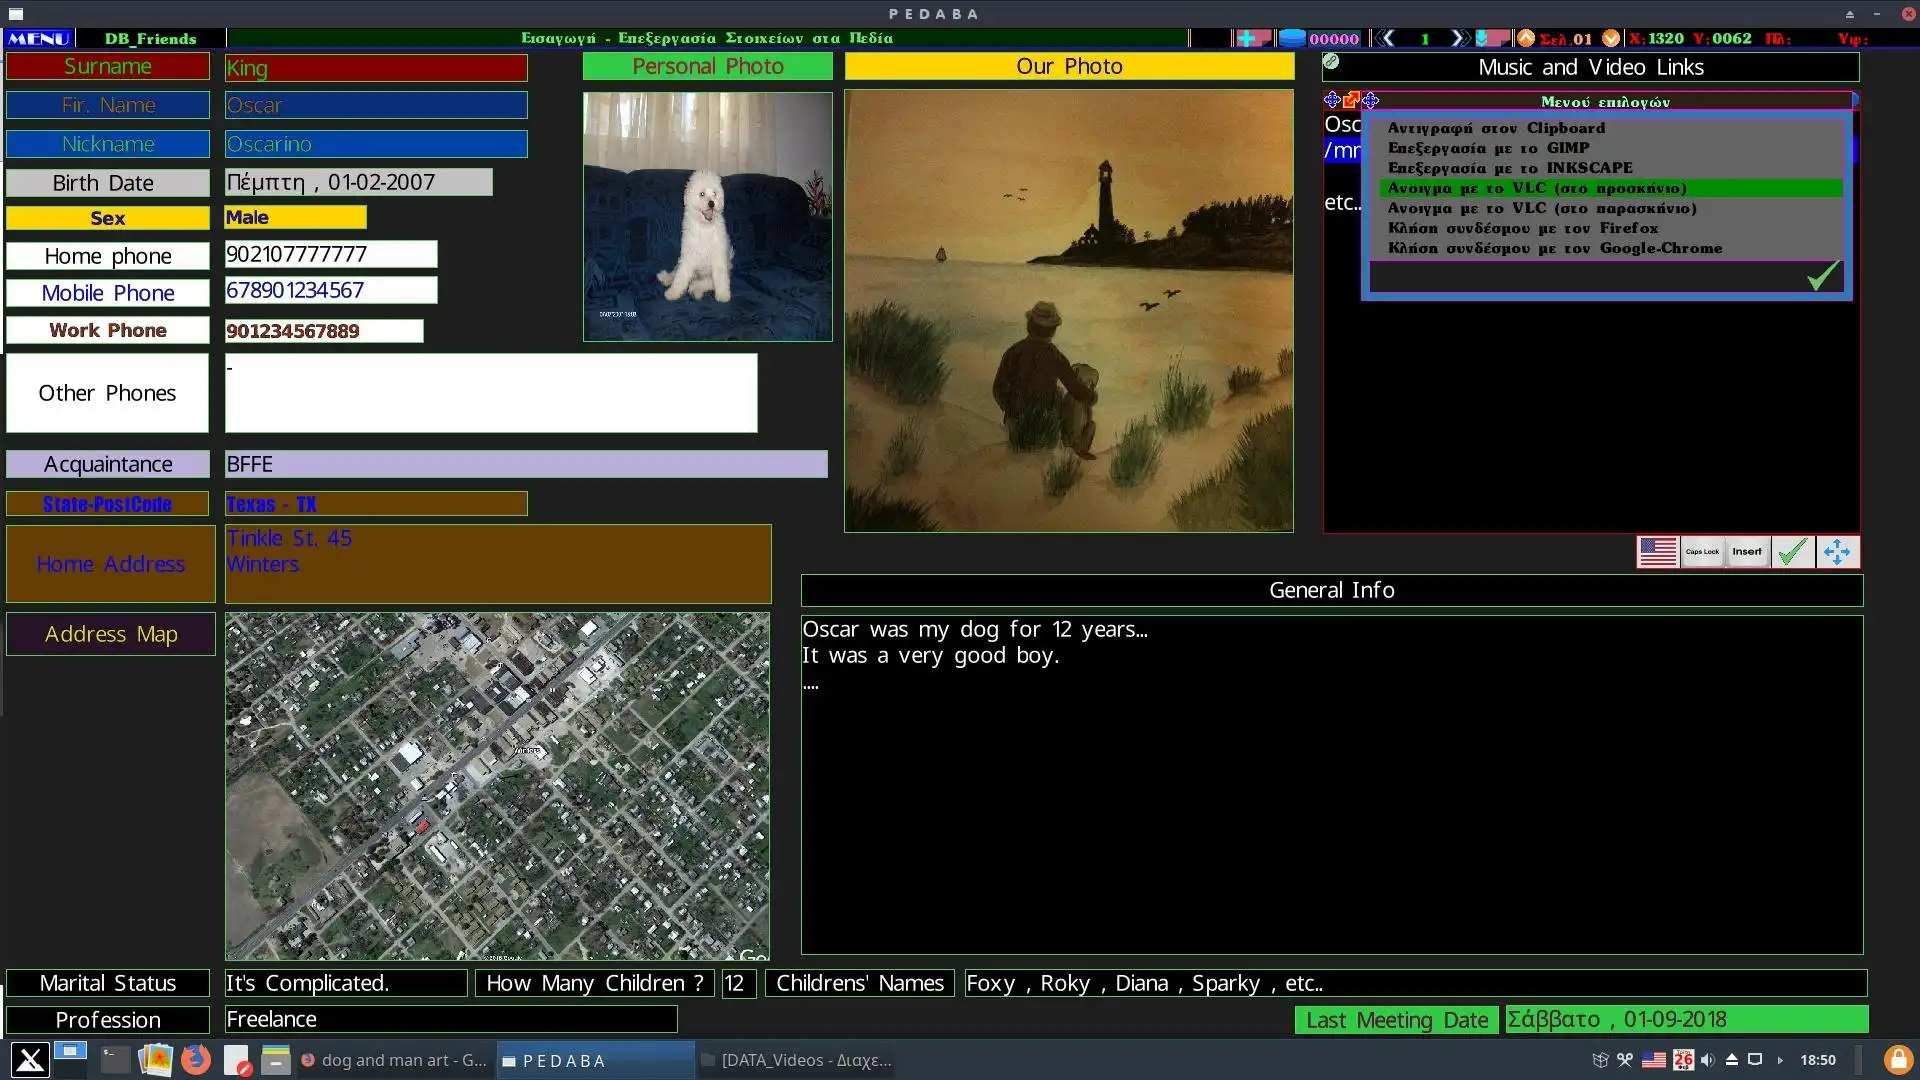The width and height of the screenshot is (1920, 1080).
Task: Confirm the options menu with the green checkmark
Action: point(1823,276)
